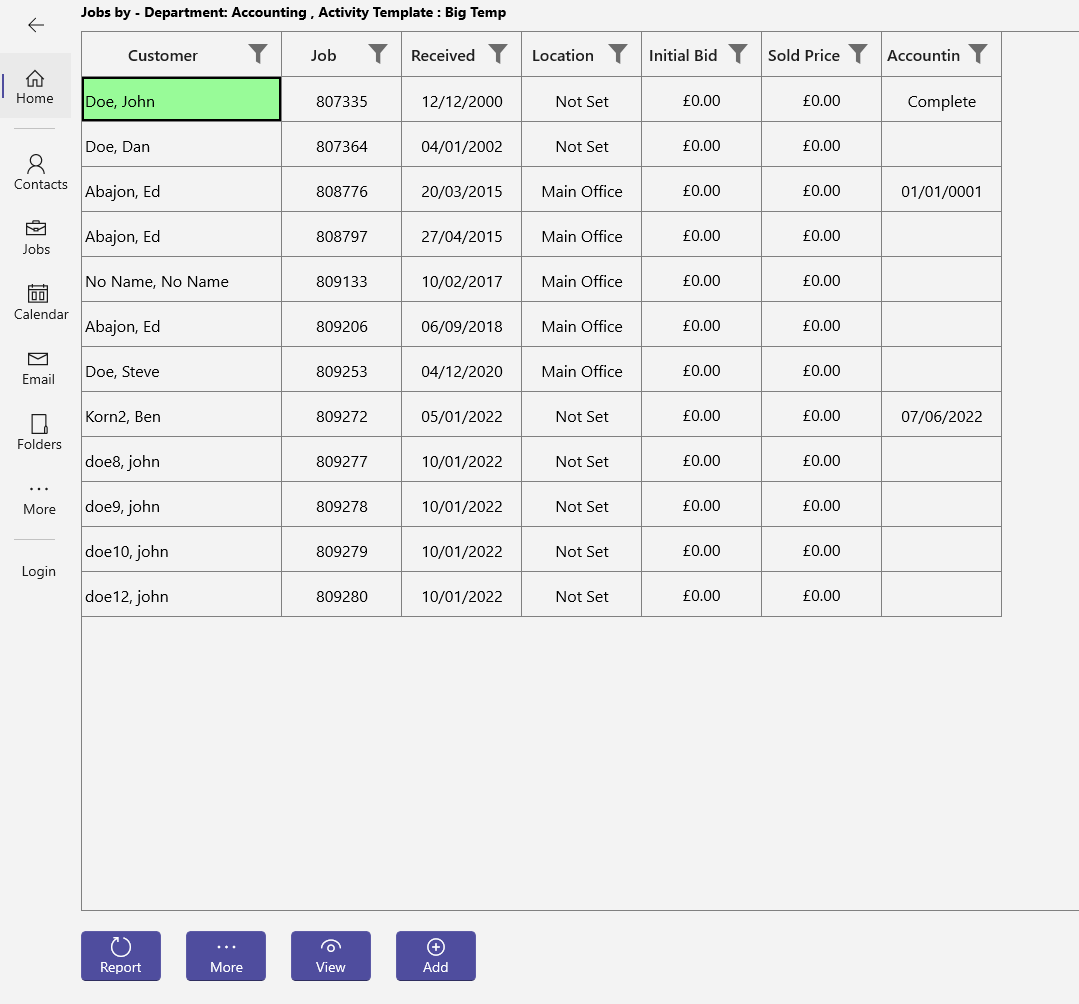Click the View button

point(331,956)
